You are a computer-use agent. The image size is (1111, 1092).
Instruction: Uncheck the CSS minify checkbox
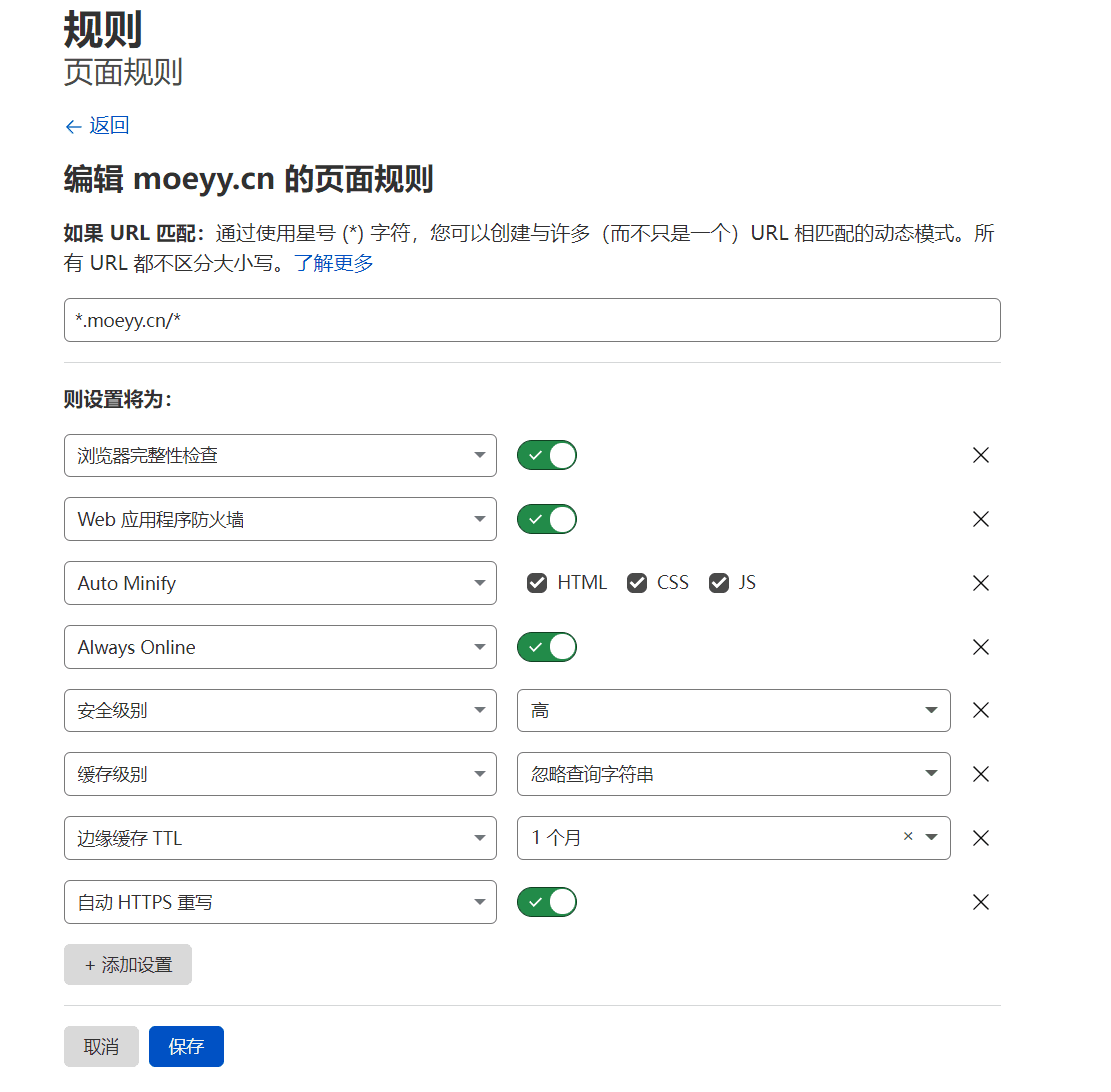coord(637,583)
